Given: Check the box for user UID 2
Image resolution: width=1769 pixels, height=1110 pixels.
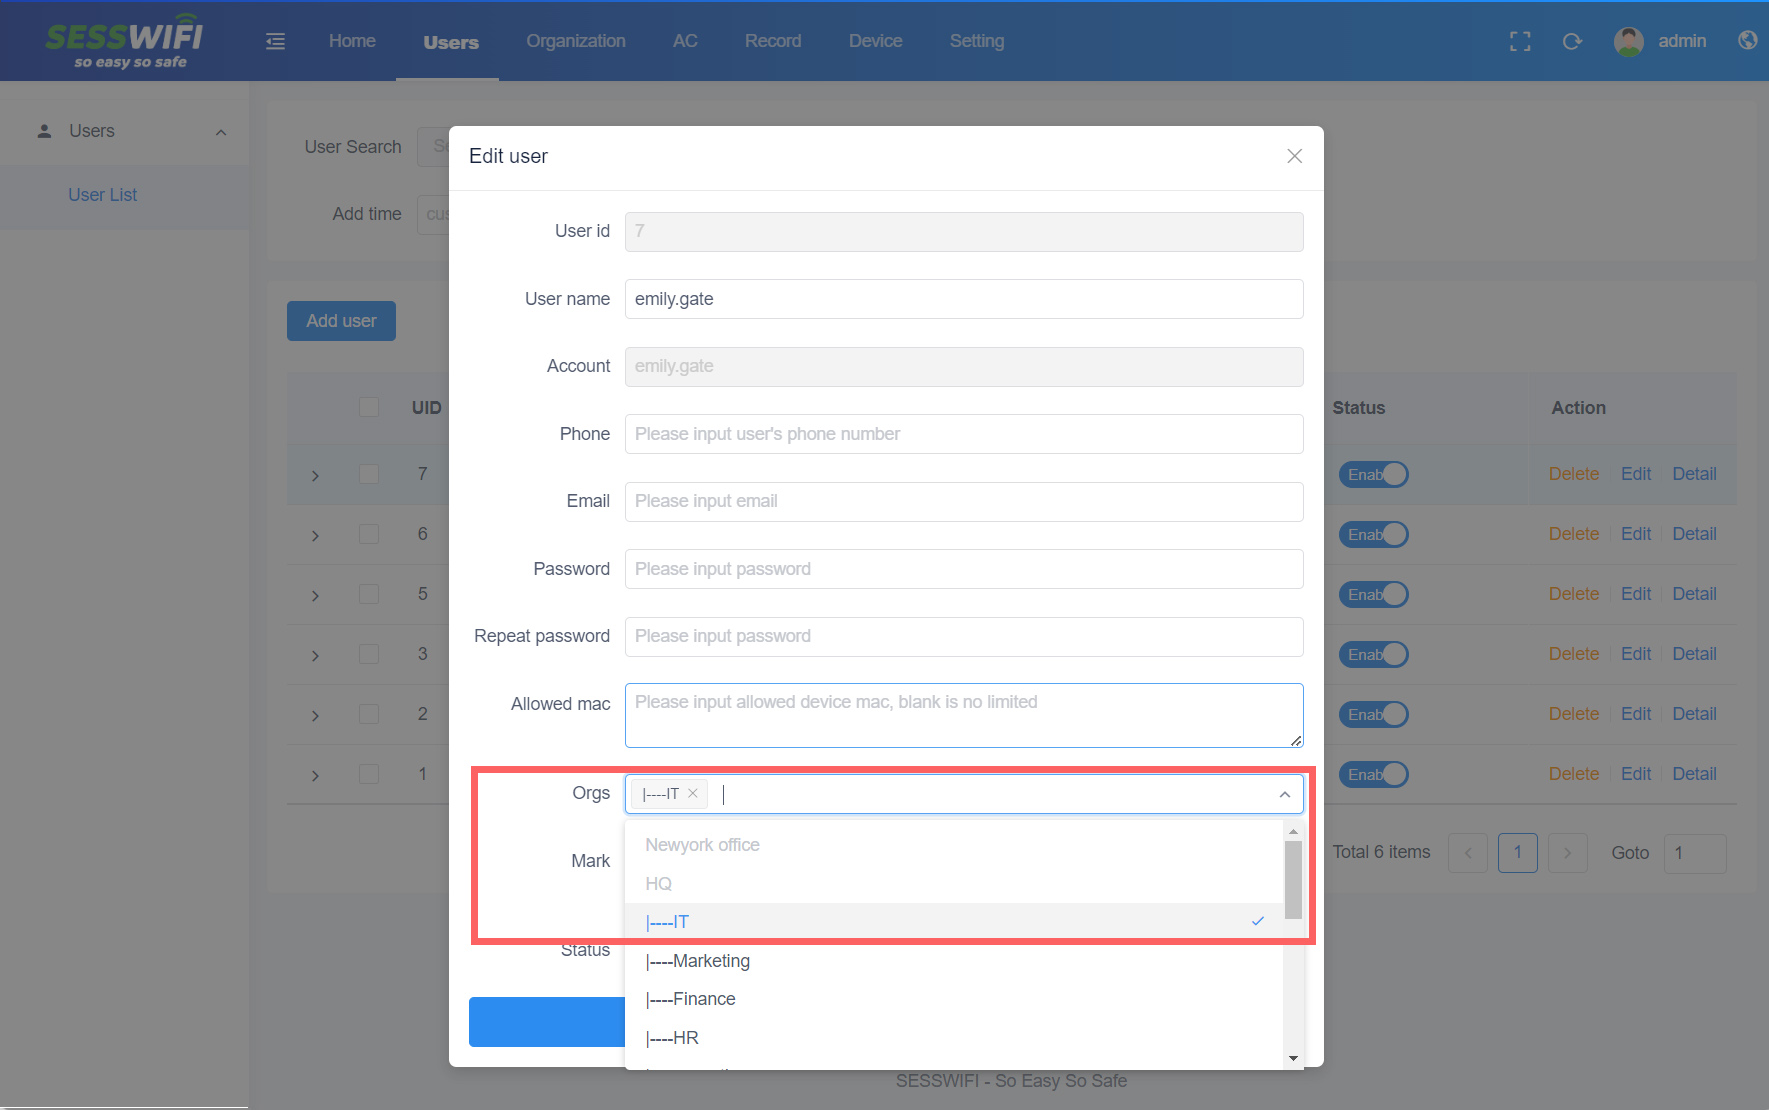Looking at the screenshot, I should point(369,714).
